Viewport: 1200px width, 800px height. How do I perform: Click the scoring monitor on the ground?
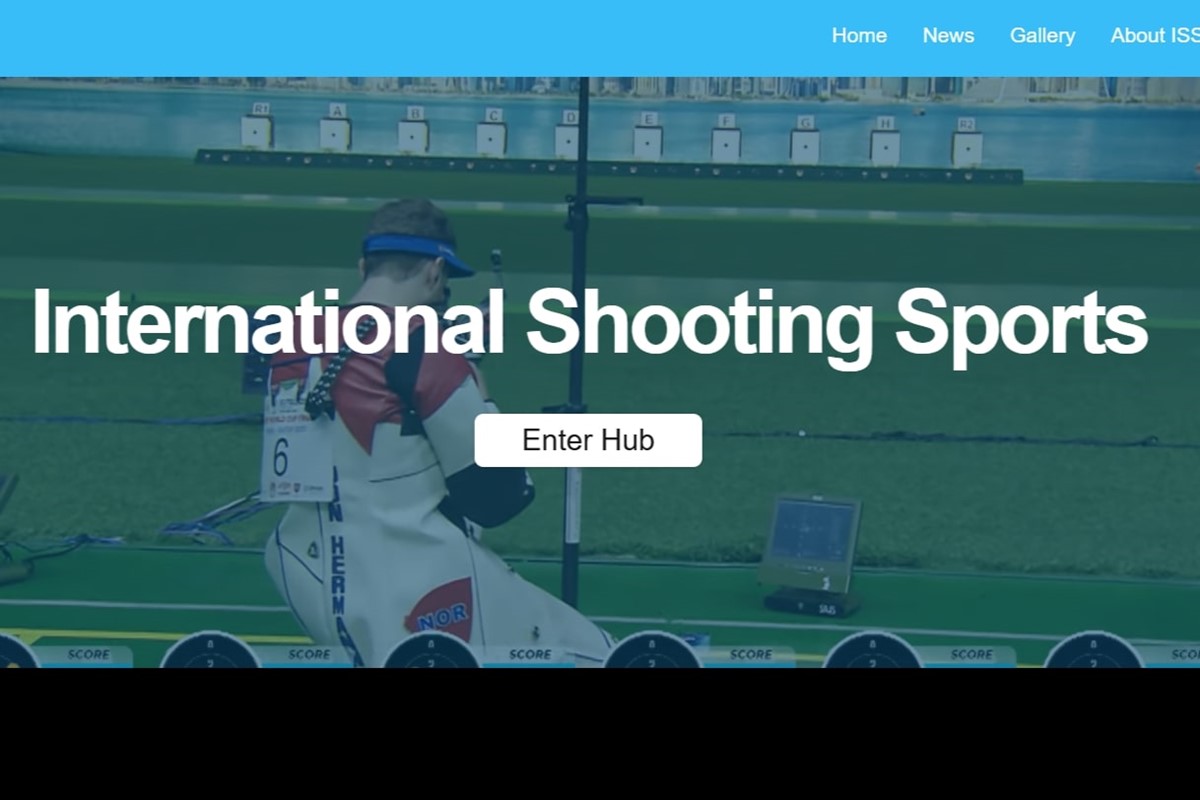(x=810, y=543)
